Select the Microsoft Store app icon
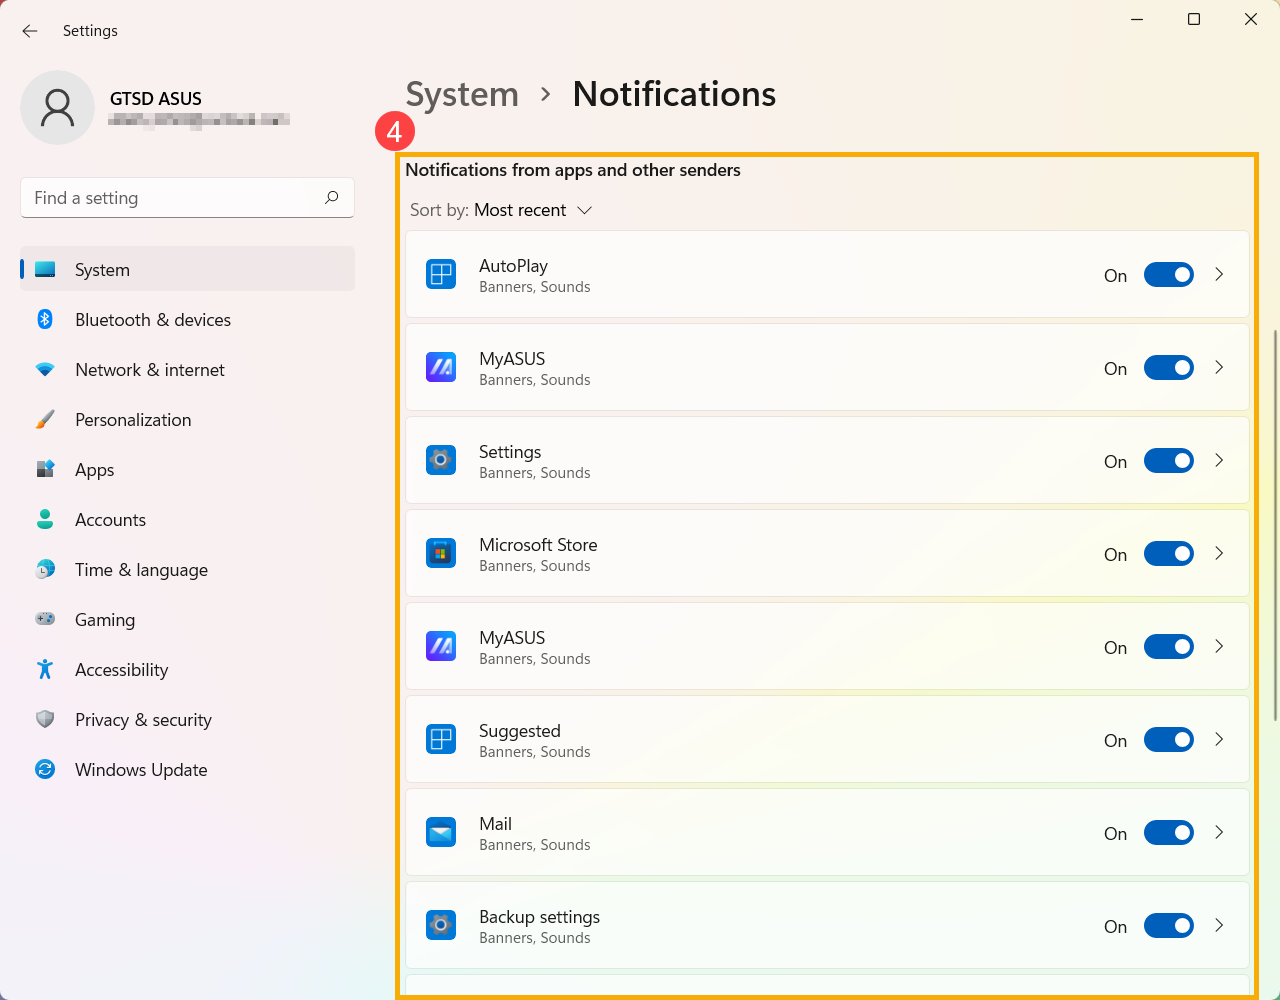Image resolution: width=1280 pixels, height=1000 pixels. (x=441, y=553)
